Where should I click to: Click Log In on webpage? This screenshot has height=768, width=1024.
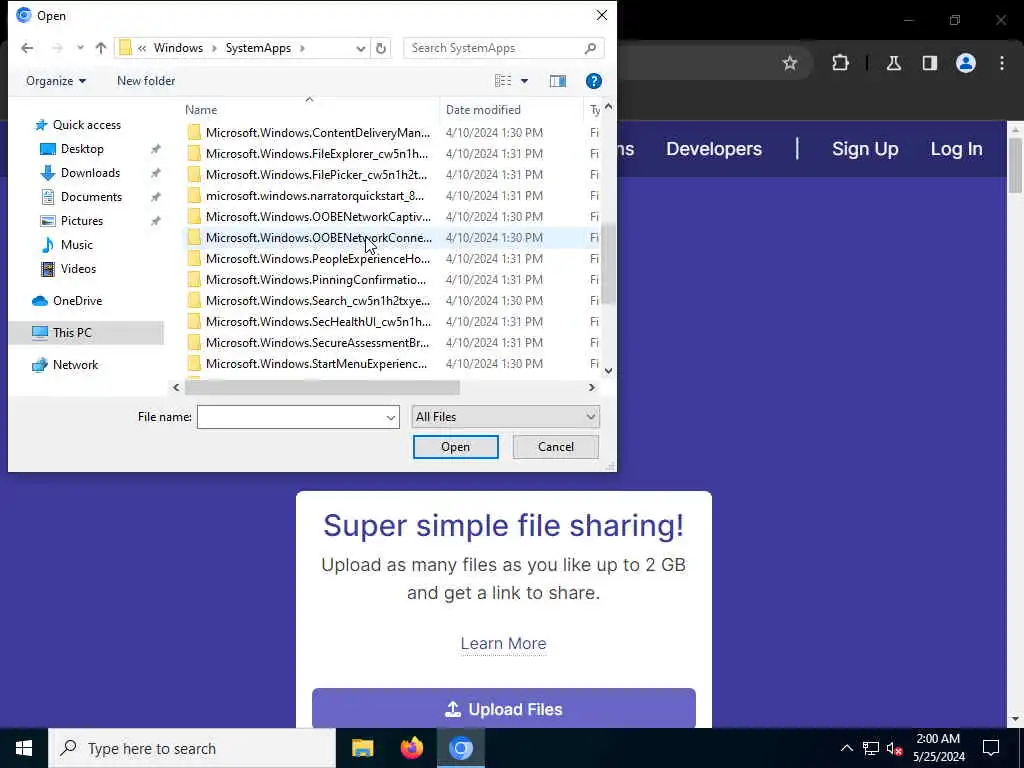coord(956,149)
